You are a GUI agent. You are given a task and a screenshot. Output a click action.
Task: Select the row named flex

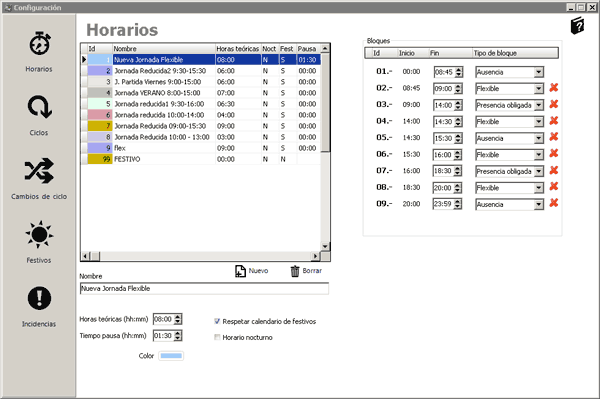coord(201,148)
